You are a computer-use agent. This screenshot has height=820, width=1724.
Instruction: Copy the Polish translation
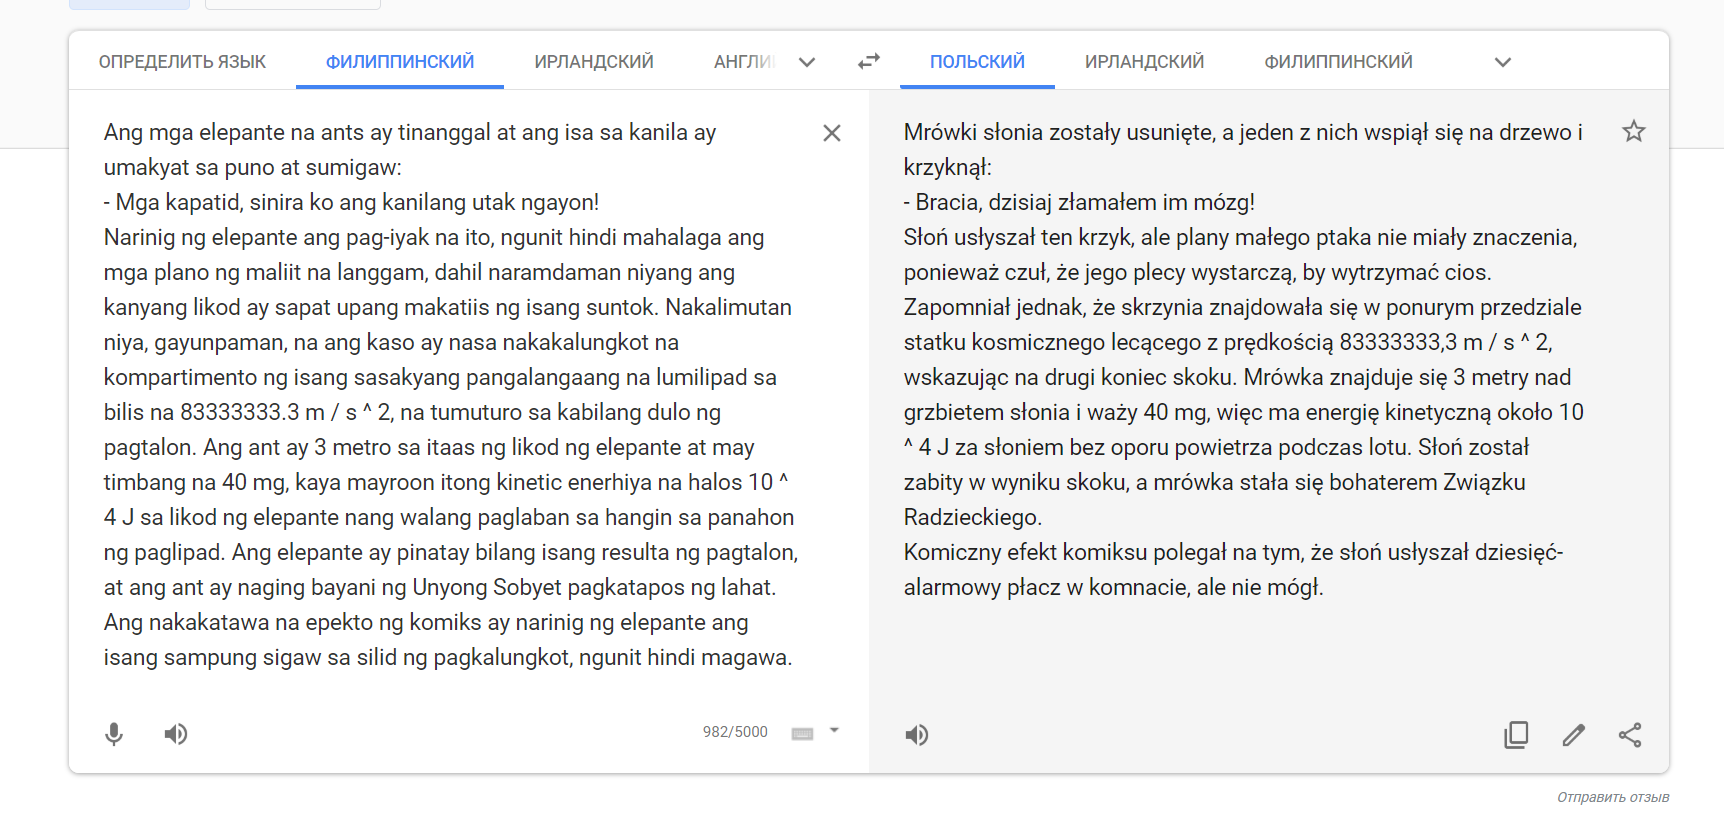(x=1516, y=735)
